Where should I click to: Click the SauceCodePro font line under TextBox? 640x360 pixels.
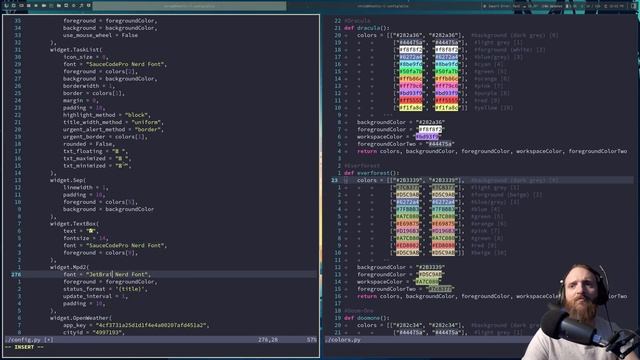(x=115, y=245)
